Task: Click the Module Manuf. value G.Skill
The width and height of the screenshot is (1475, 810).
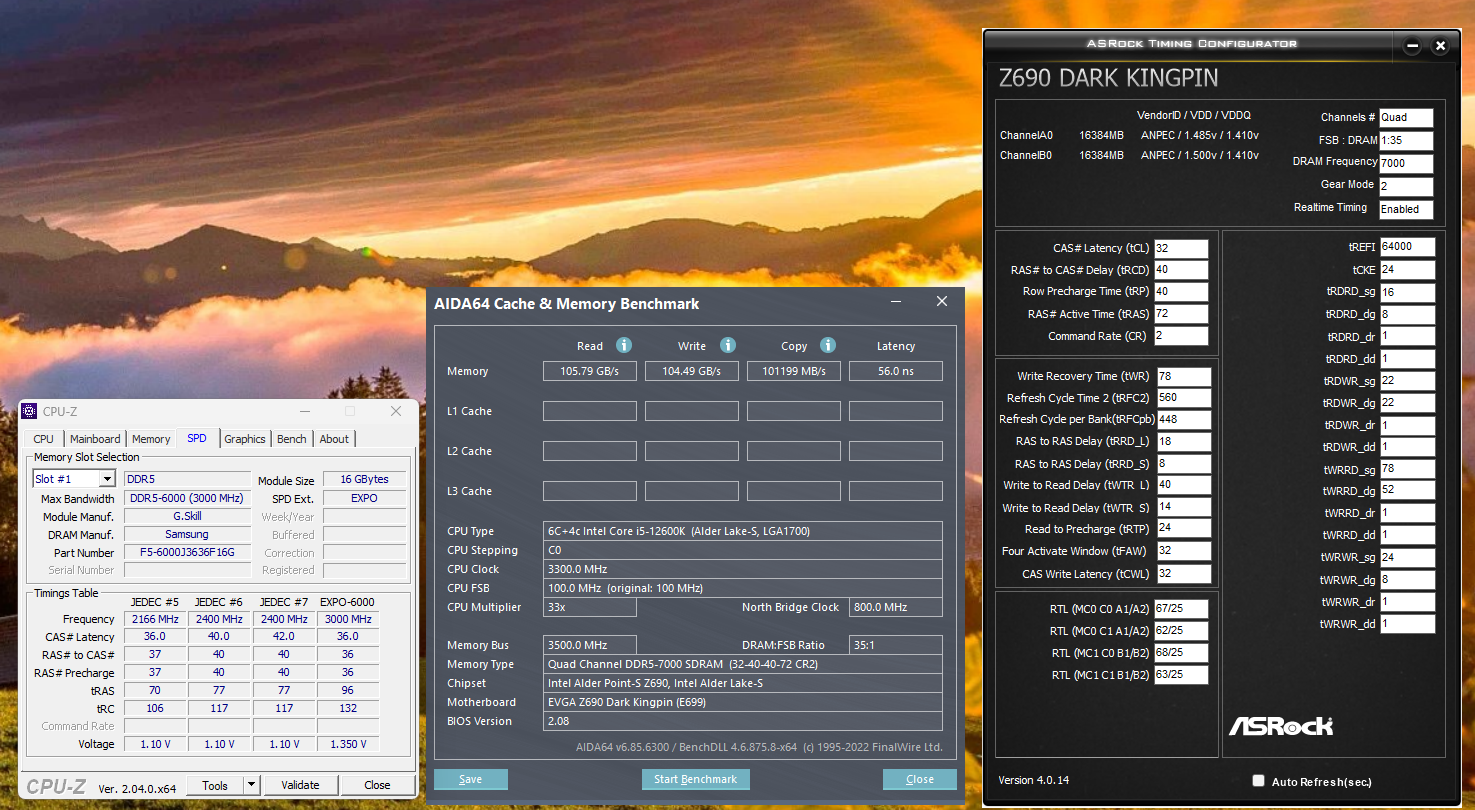Action: [187, 517]
